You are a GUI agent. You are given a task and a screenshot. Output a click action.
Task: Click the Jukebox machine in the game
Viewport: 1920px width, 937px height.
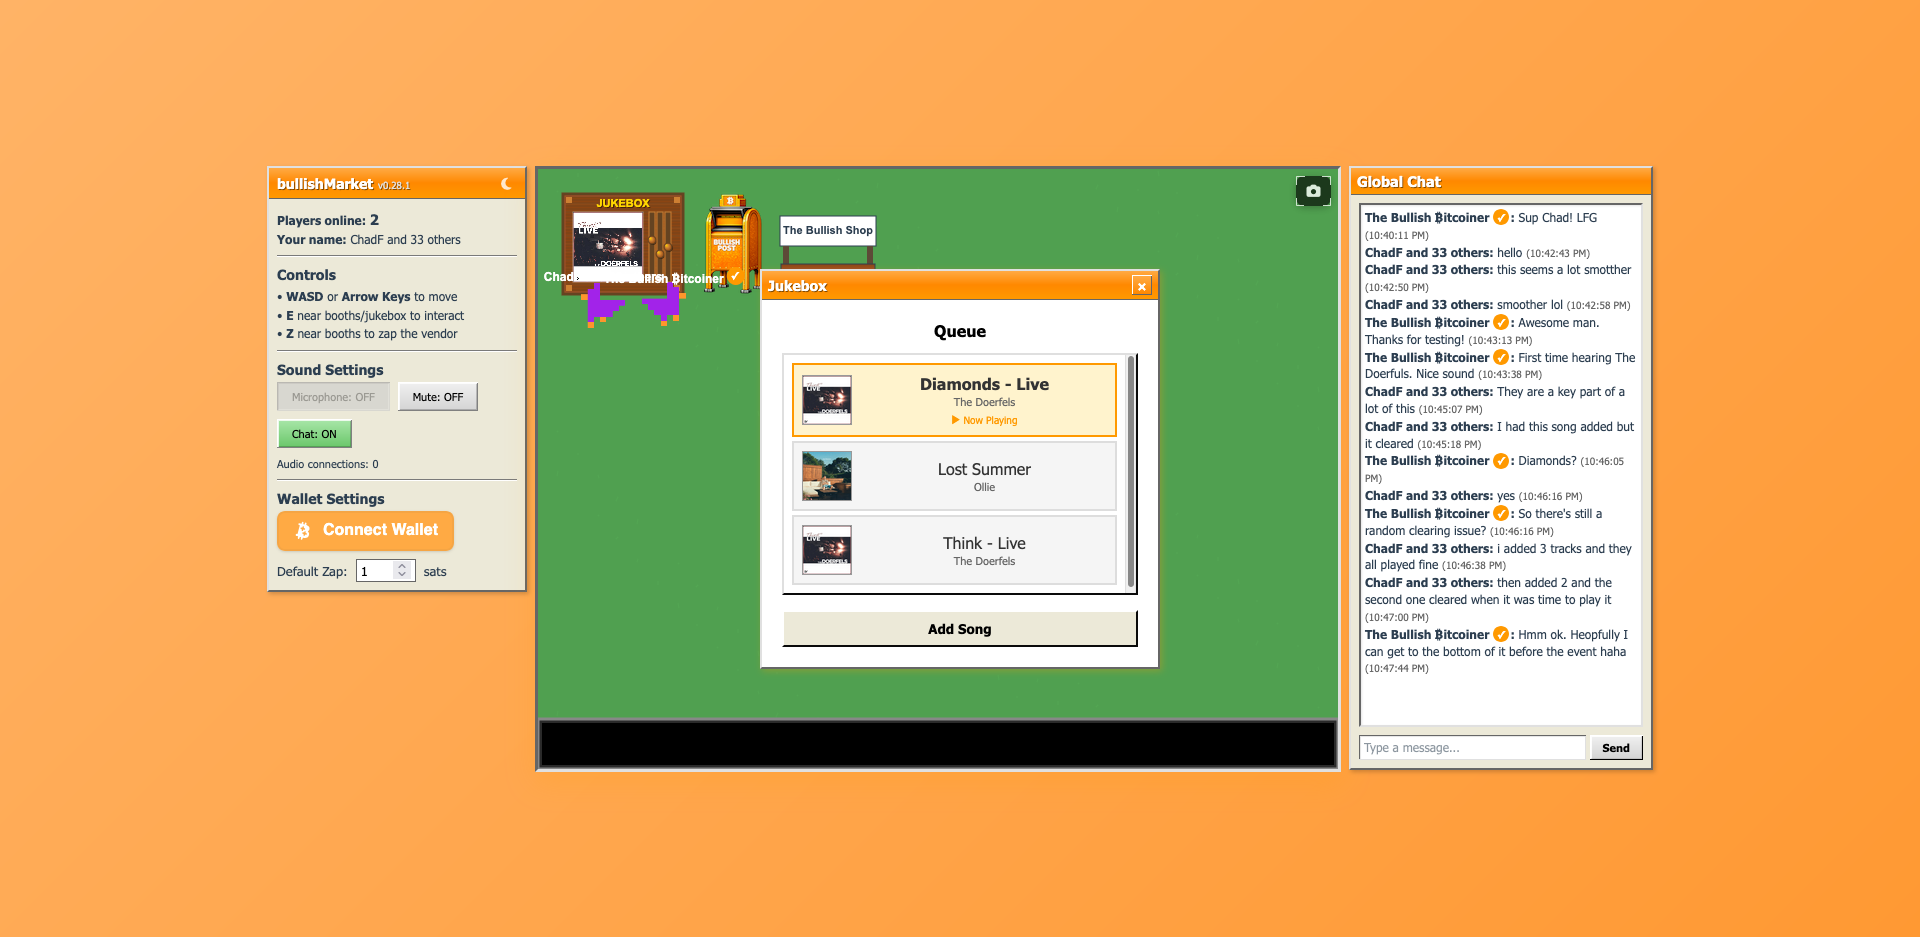[622, 243]
